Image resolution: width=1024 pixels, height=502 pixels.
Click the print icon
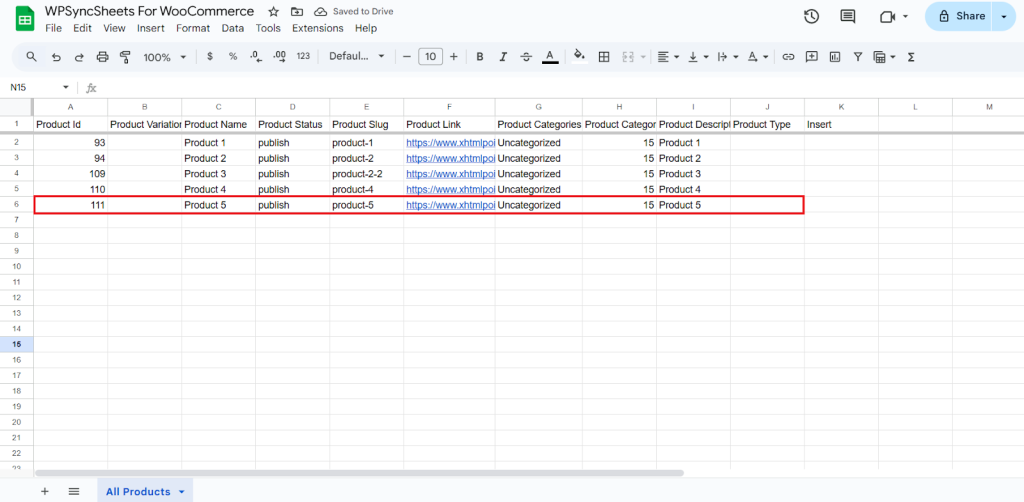click(x=103, y=57)
